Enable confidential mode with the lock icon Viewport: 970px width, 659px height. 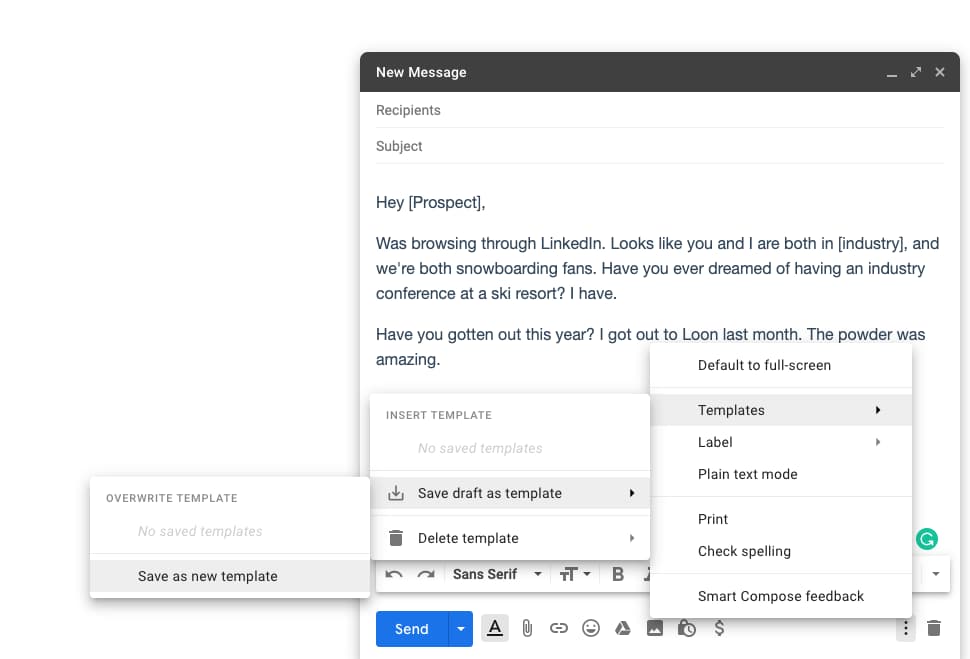point(687,628)
